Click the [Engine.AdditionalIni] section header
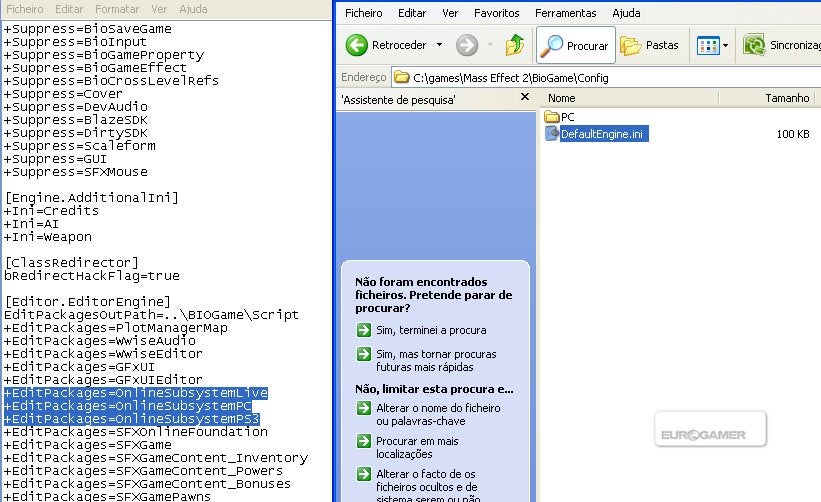This screenshot has height=502, width=821. 92,198
